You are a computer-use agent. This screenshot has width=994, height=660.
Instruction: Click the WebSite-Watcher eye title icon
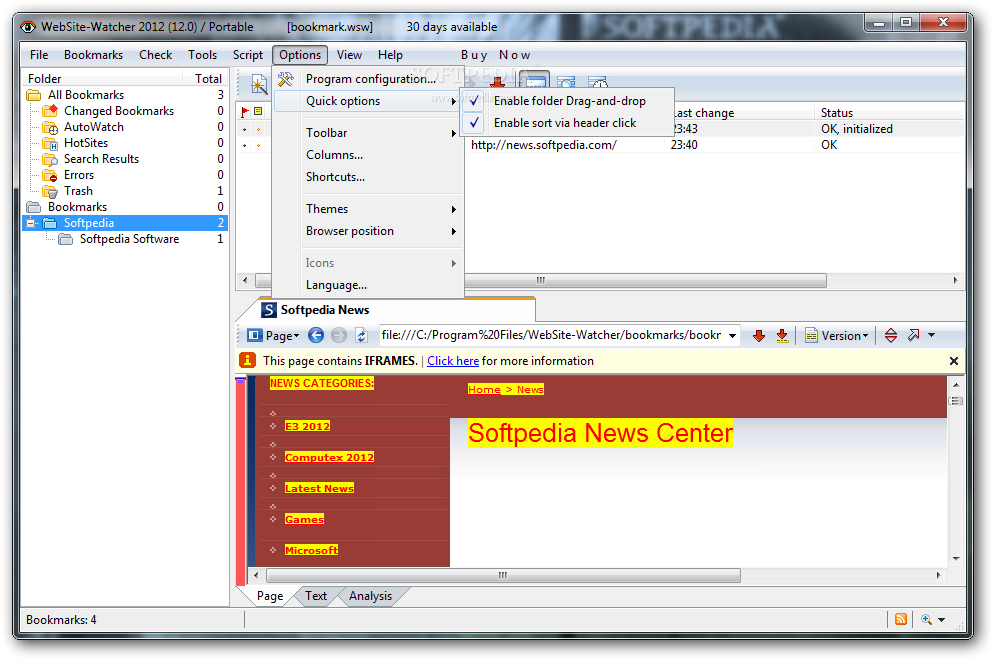(28, 27)
